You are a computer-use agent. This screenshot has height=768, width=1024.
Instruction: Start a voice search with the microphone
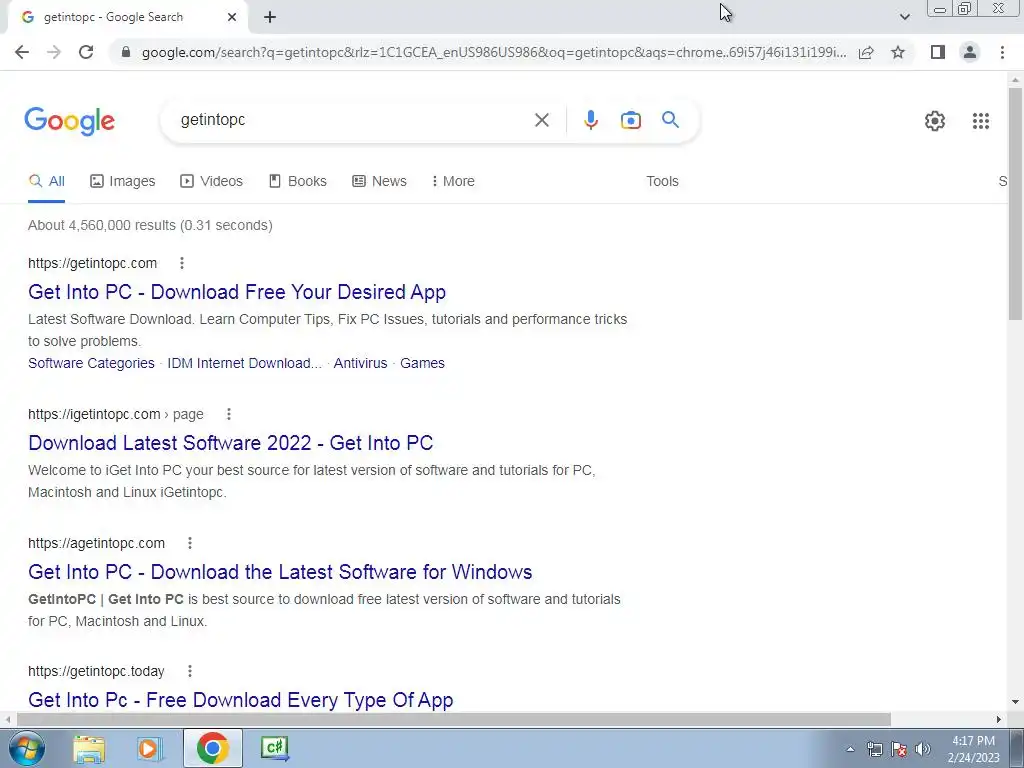[590, 120]
